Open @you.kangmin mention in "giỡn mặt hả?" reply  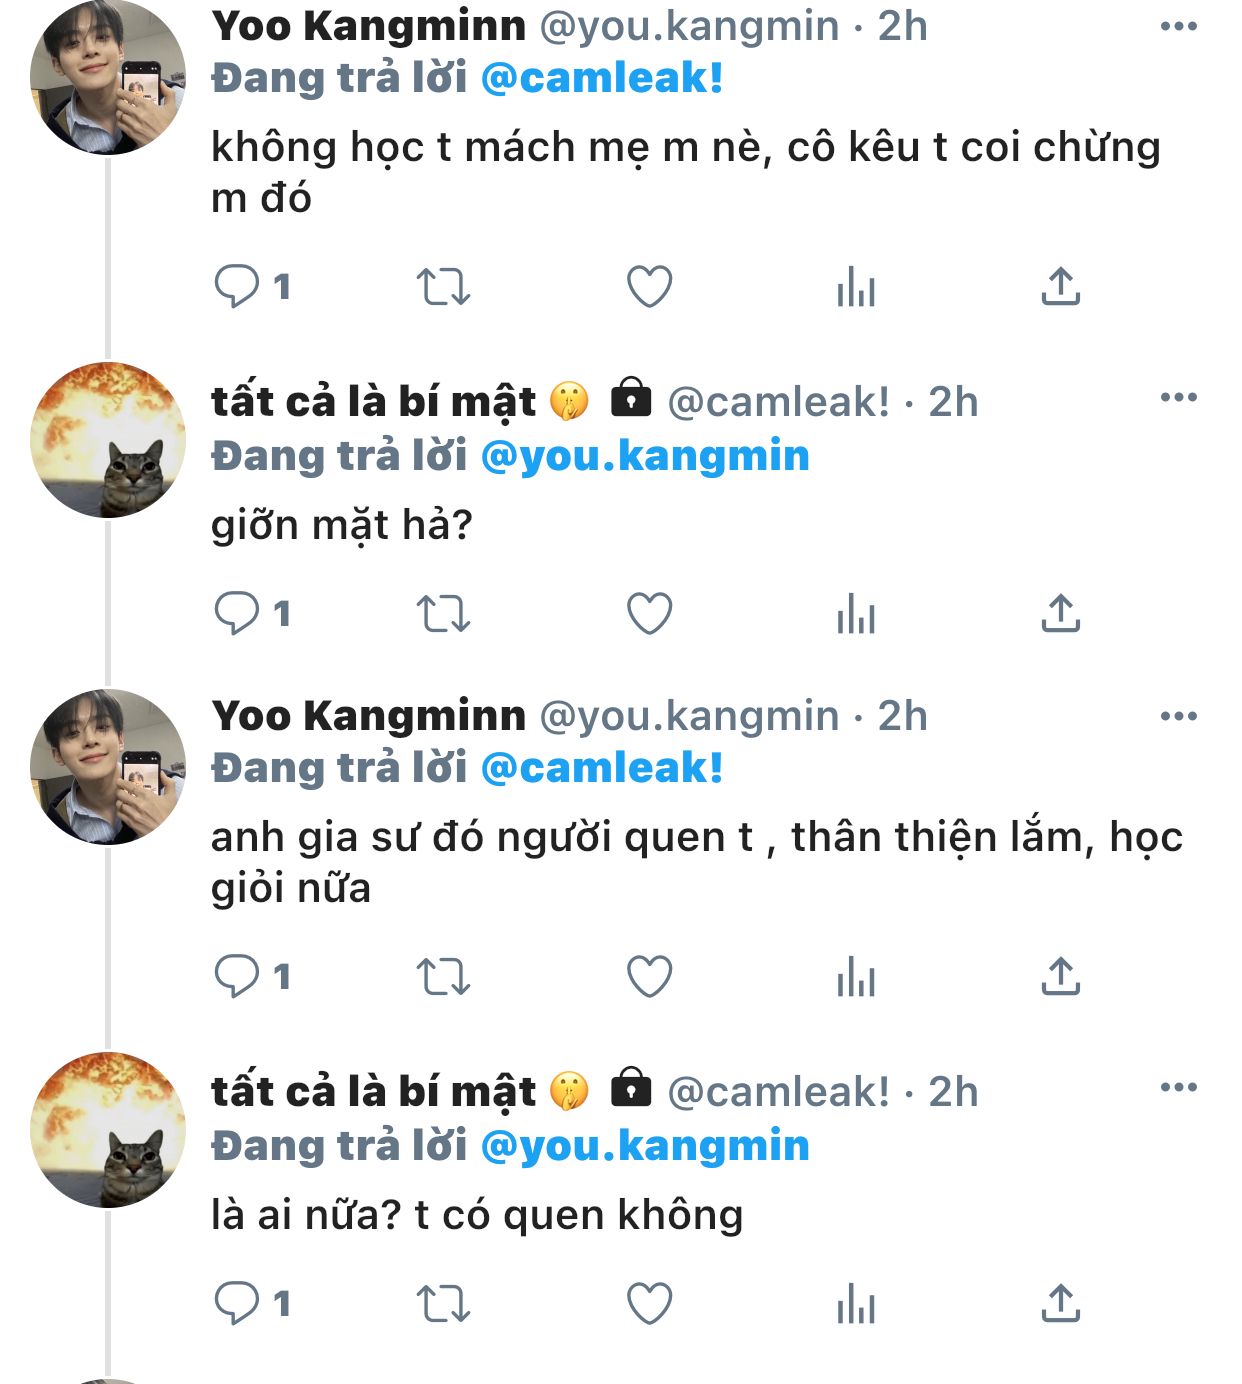coord(645,456)
